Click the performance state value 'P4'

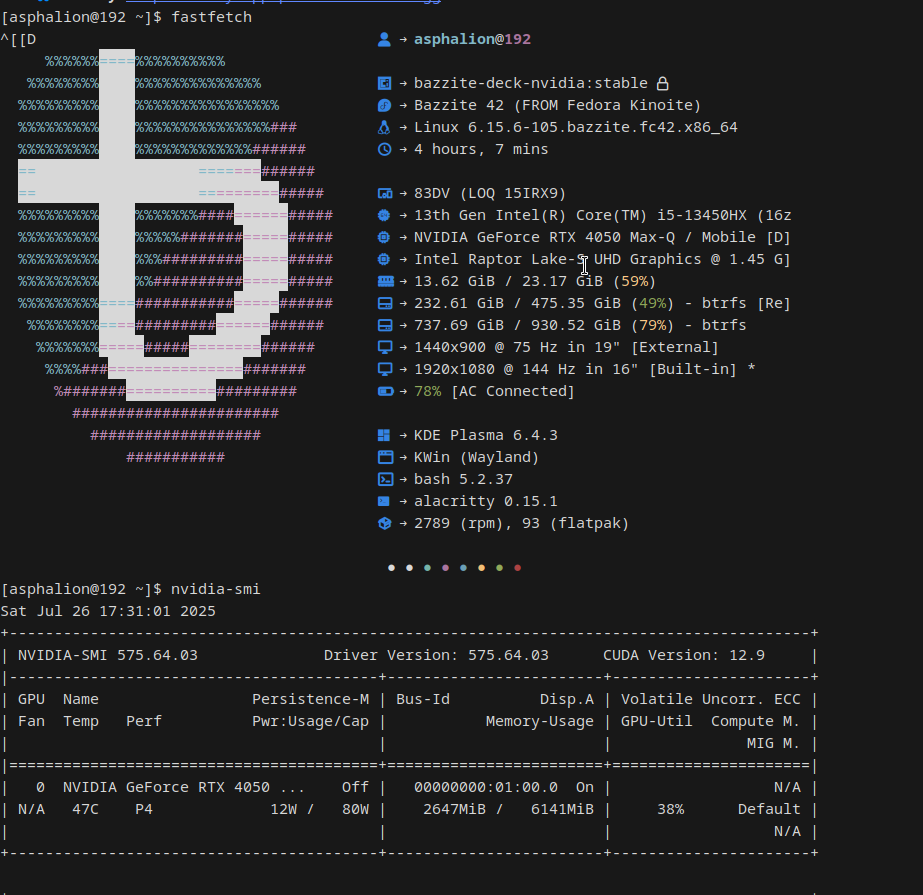coord(144,810)
